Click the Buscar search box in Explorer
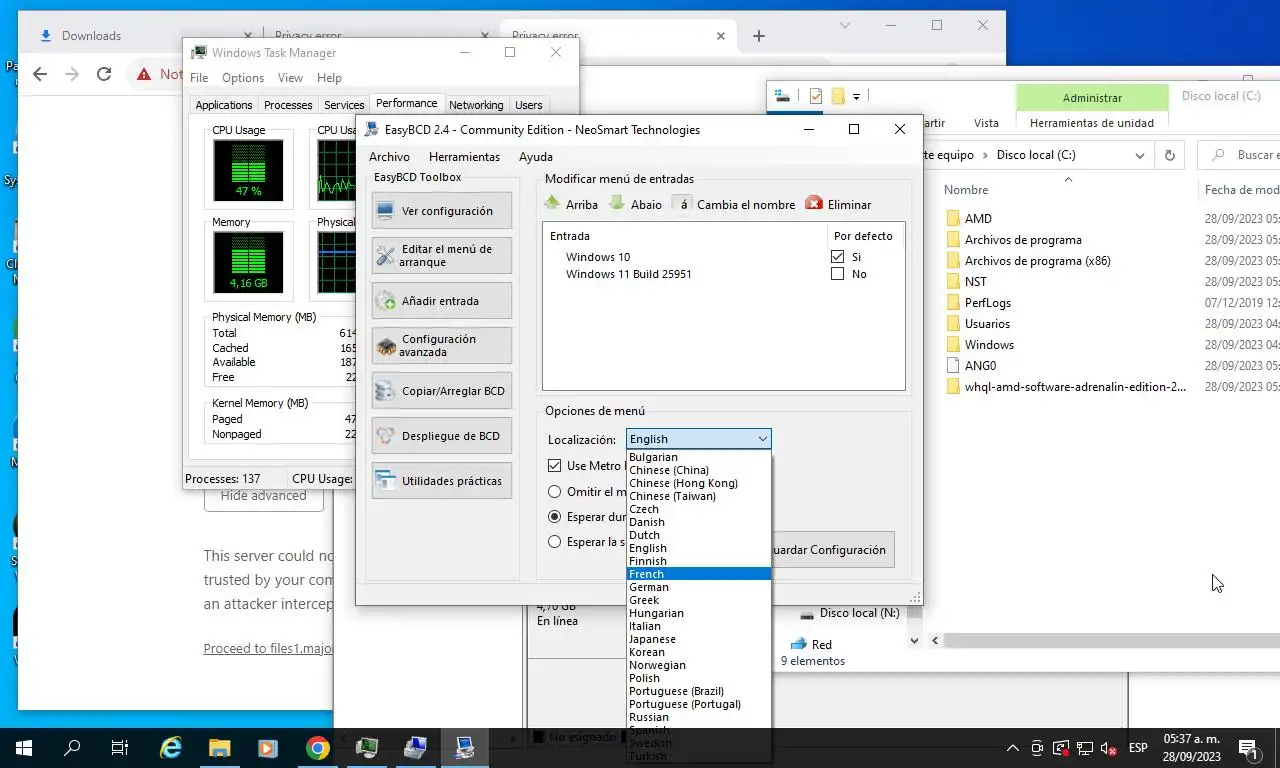 (x=1240, y=155)
